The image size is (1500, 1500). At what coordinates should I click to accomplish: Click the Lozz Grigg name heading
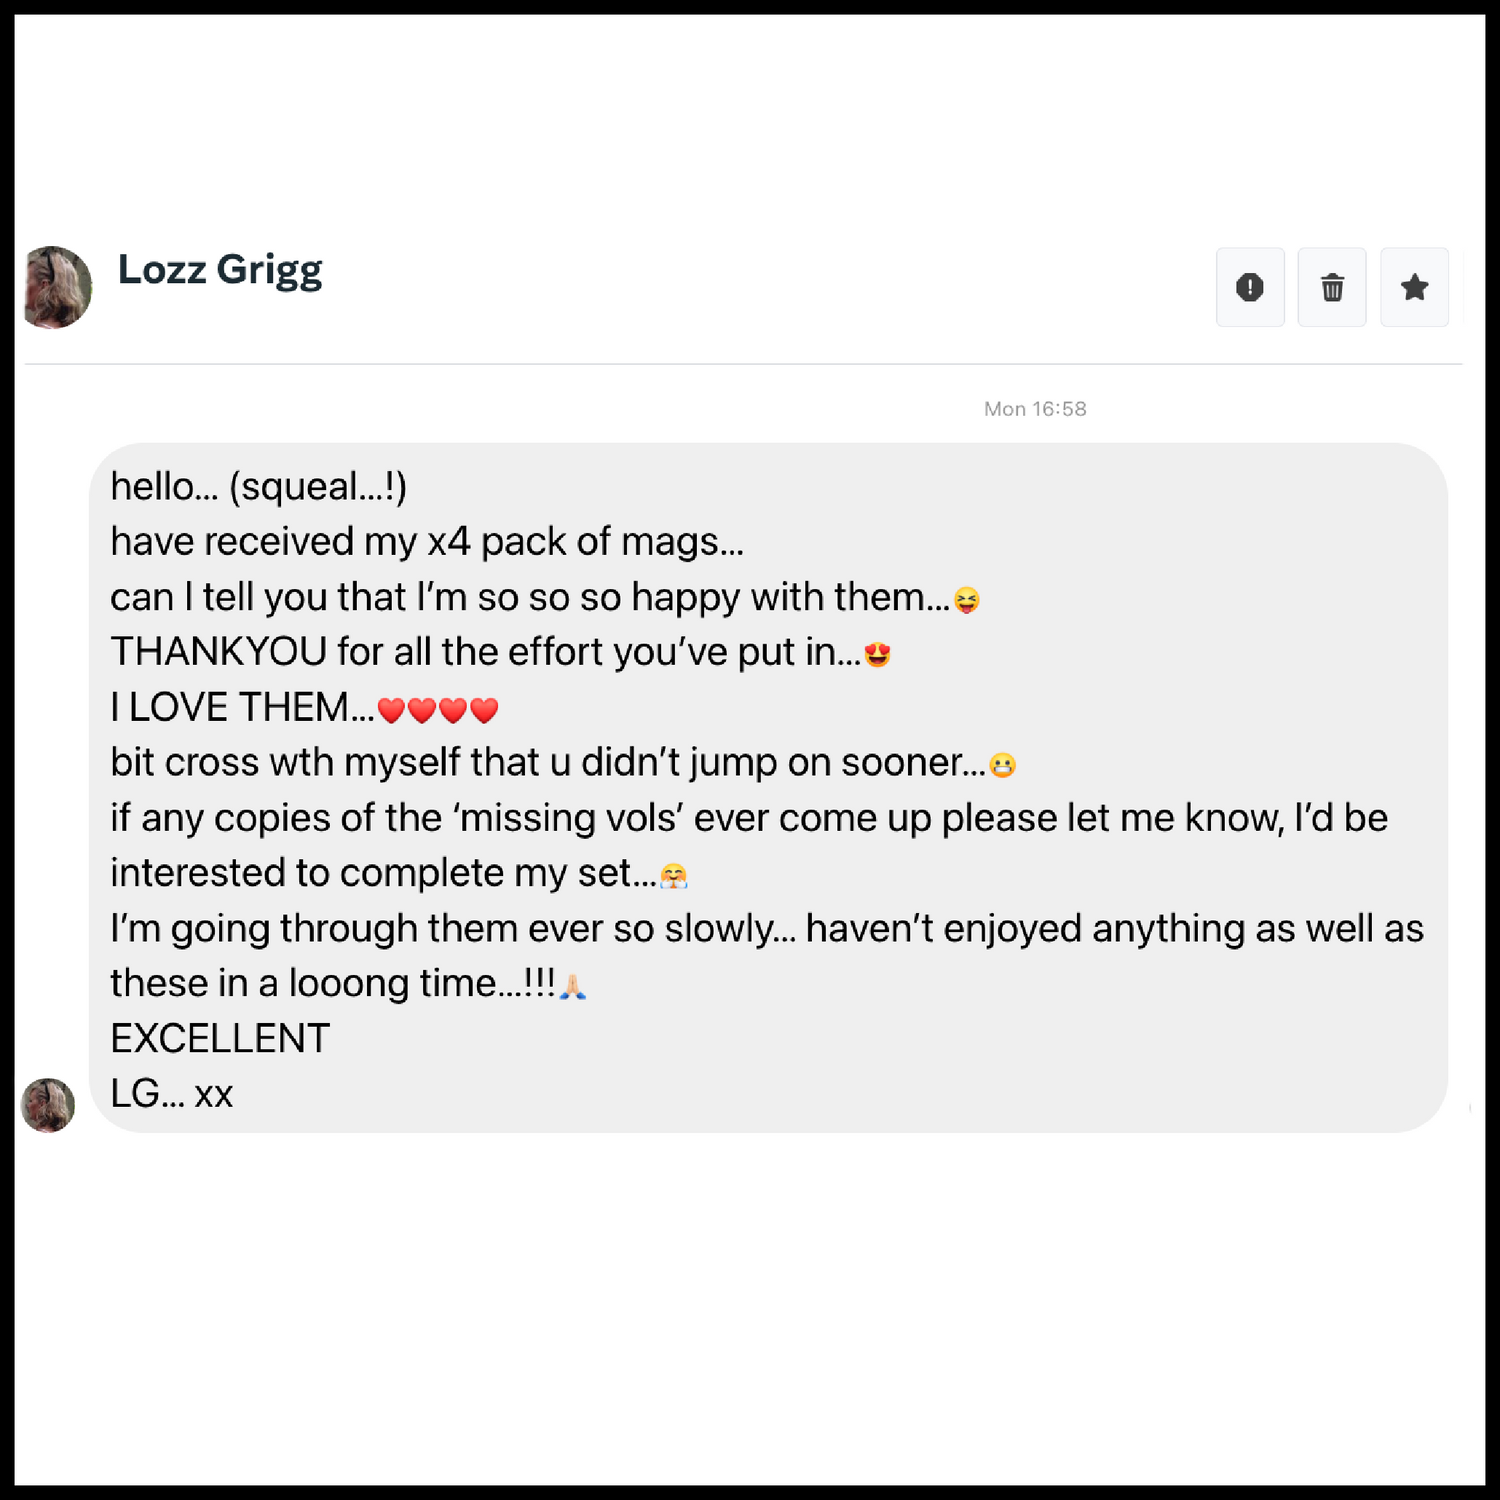[x=220, y=270]
